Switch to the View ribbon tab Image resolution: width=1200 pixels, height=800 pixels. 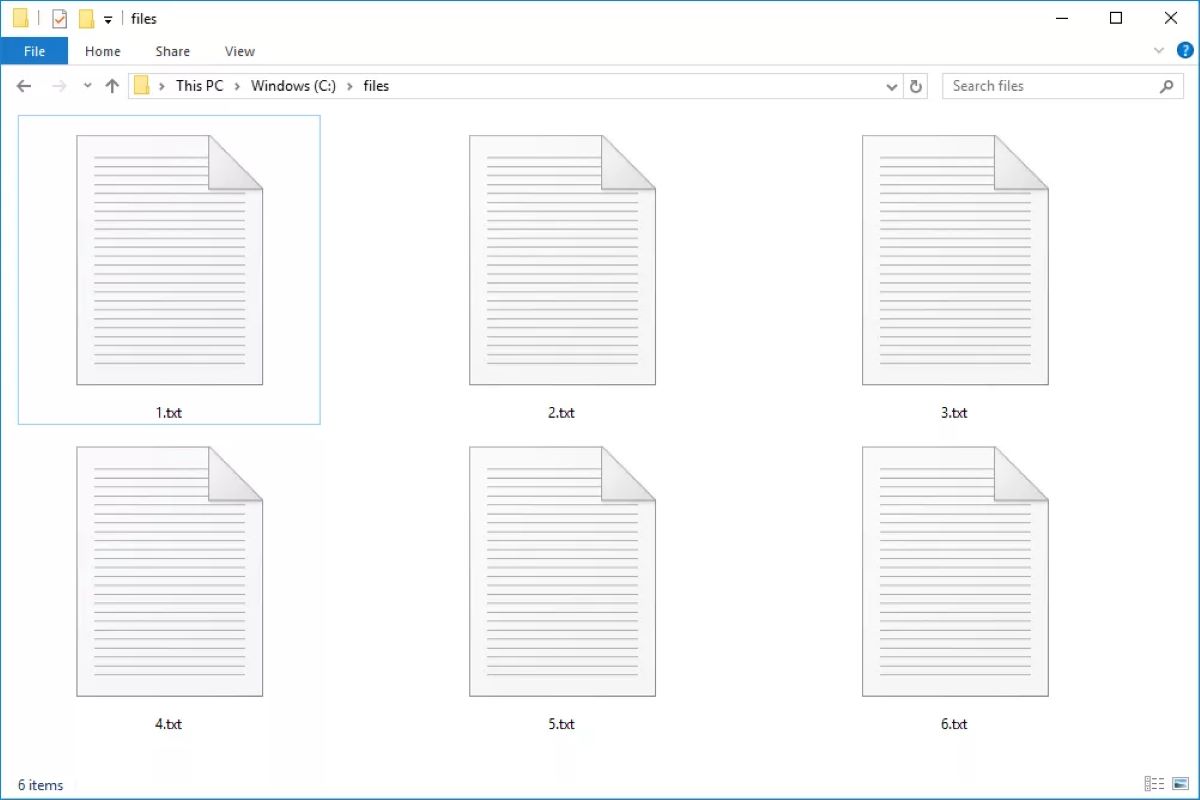coord(240,51)
